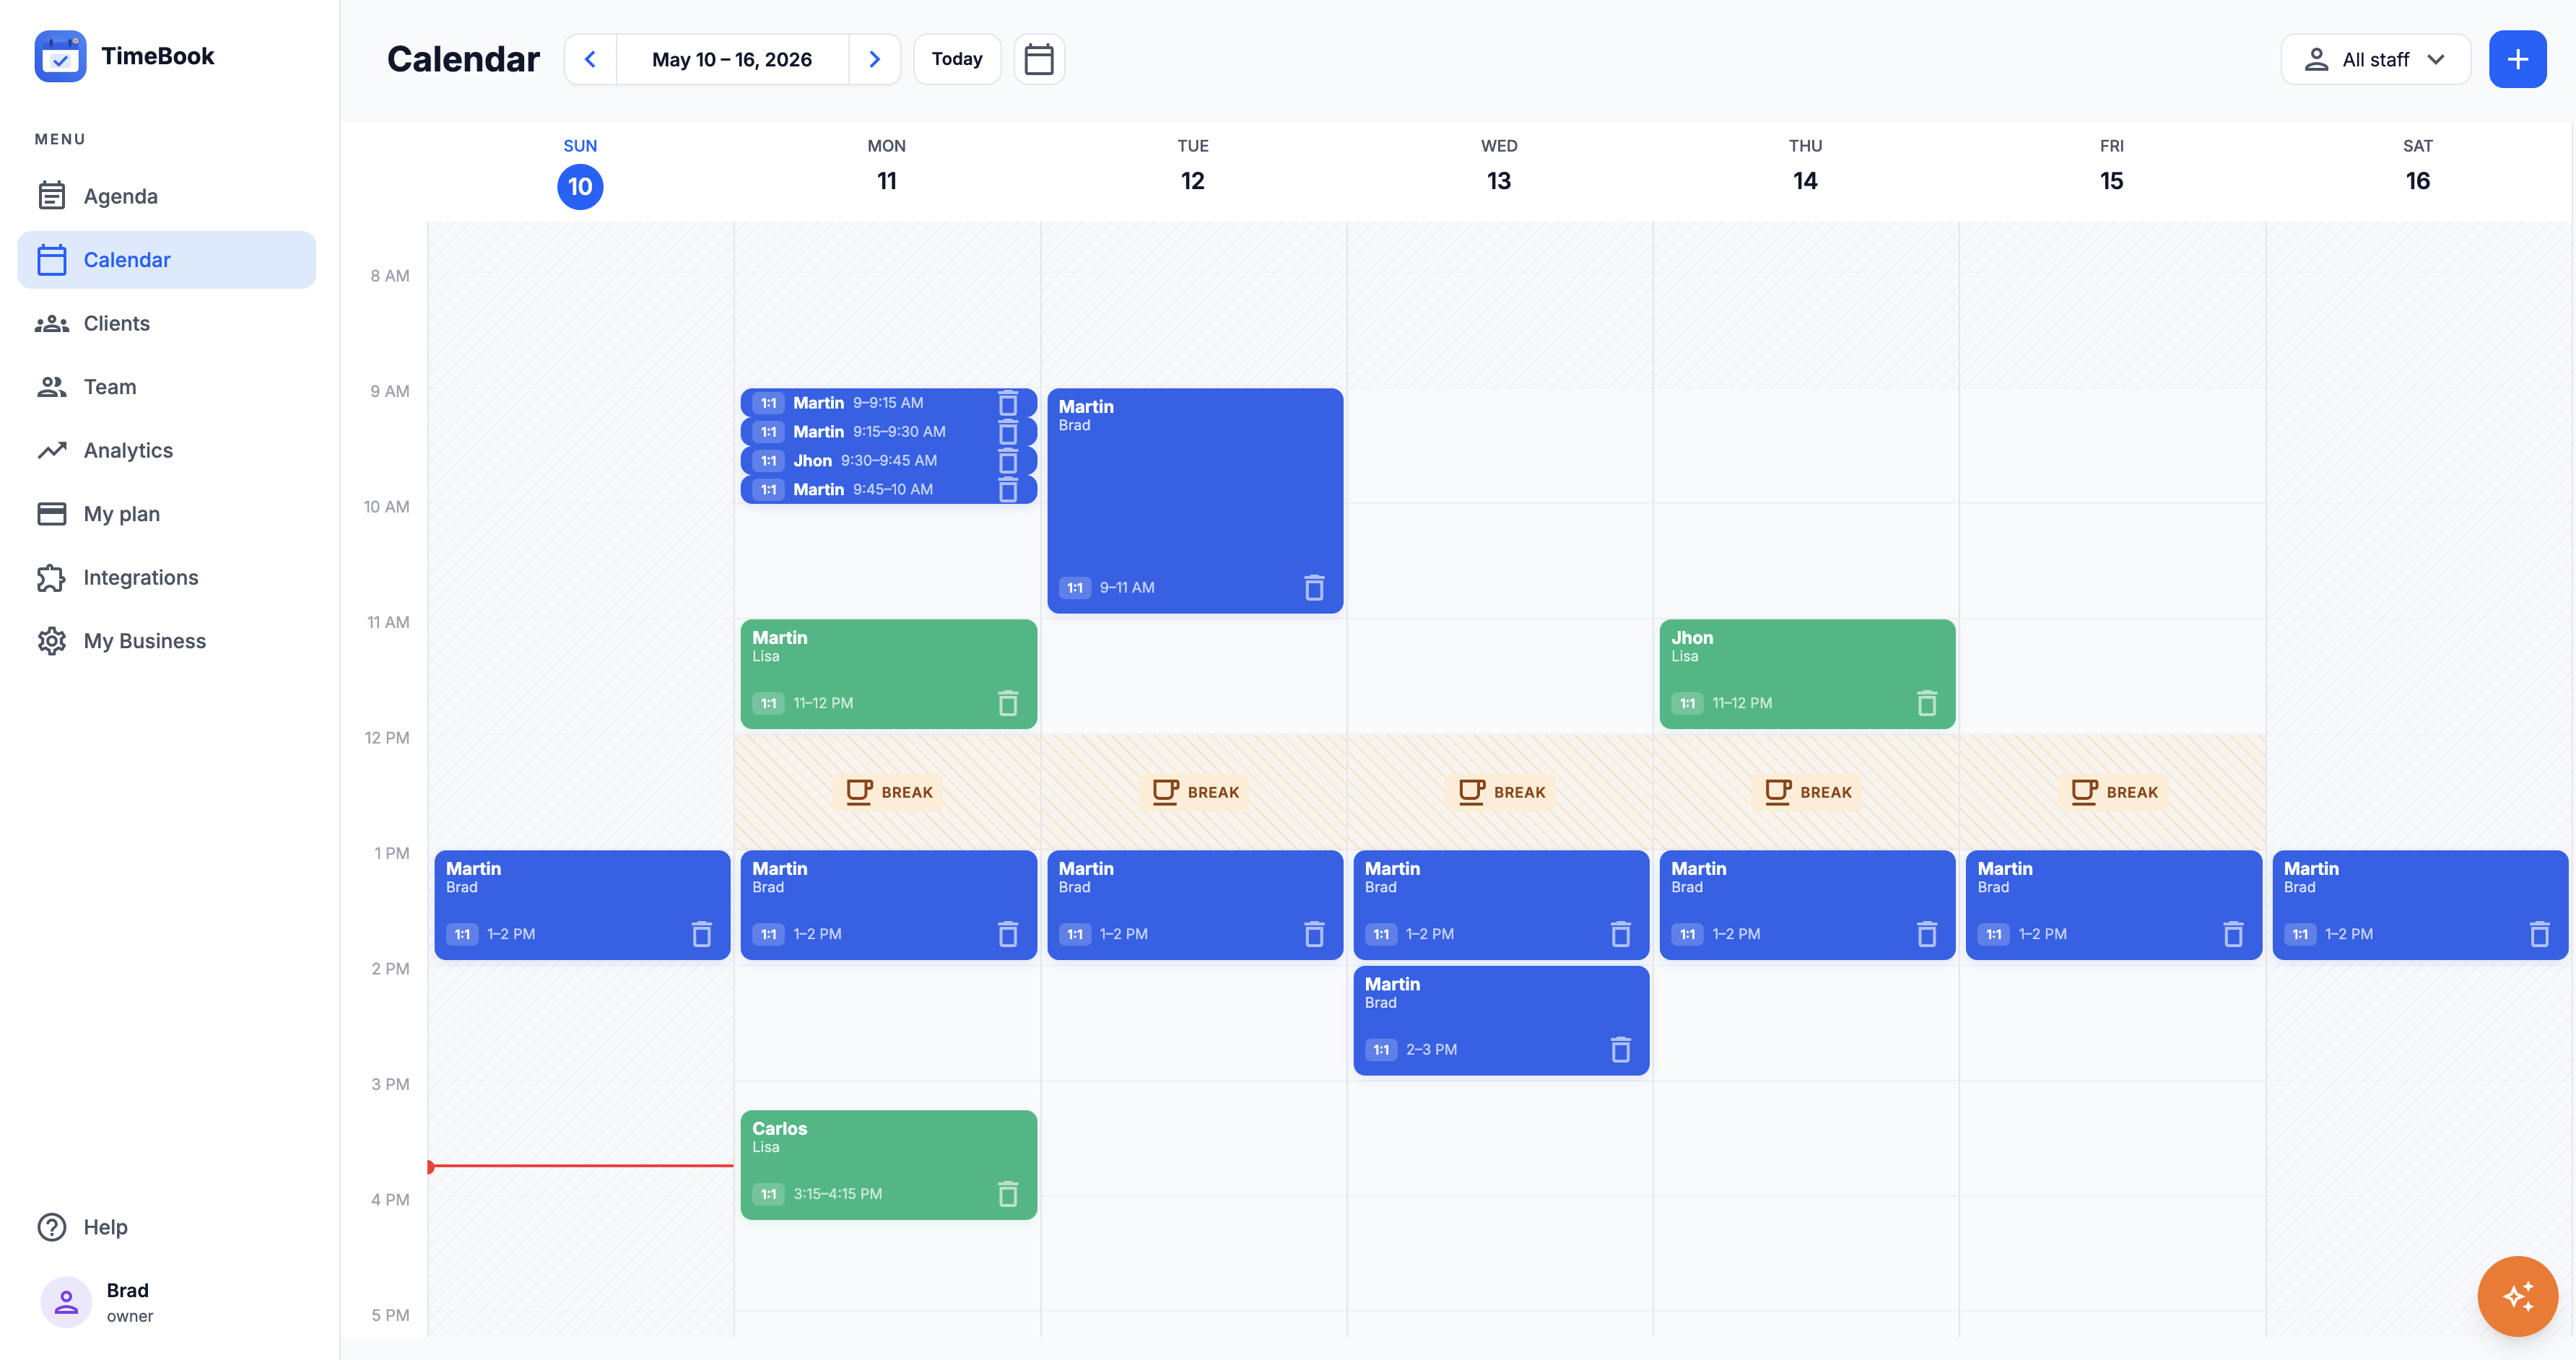Open My plan page
Viewport: 2576px width, 1360px height.
(166, 514)
